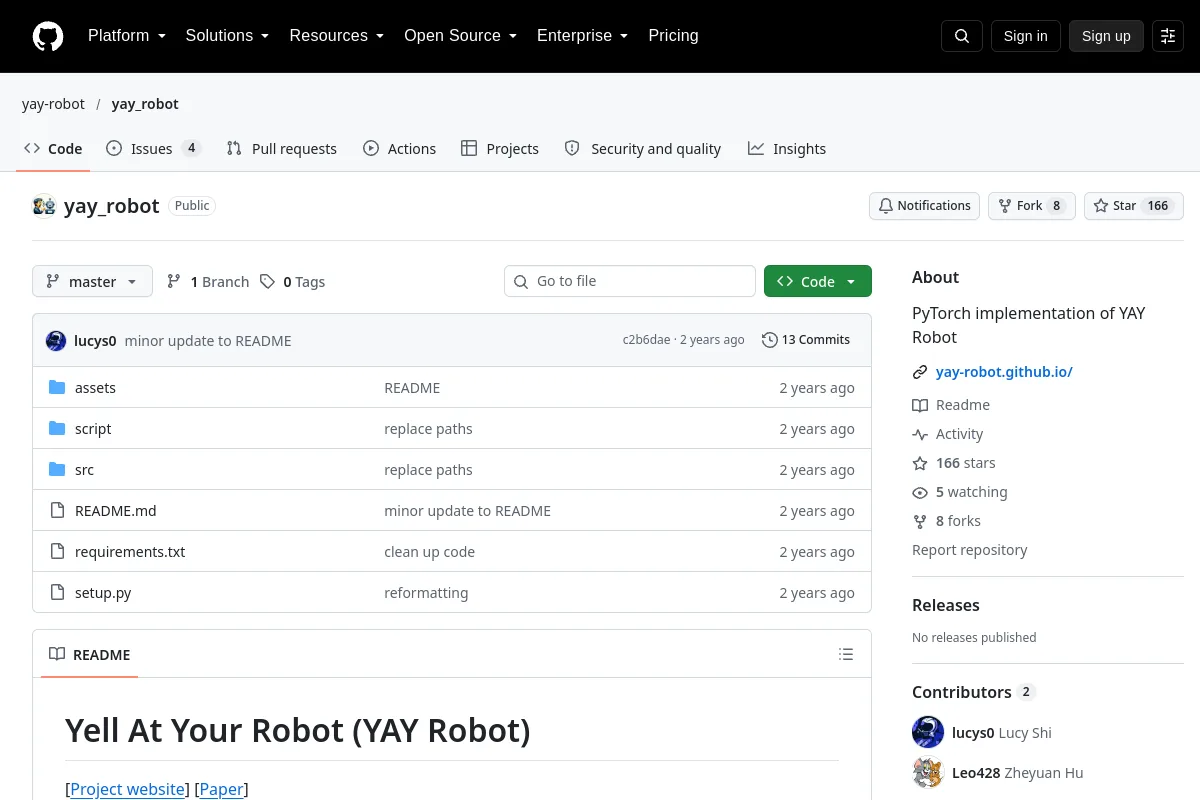Visit yay-robot.github.io website link
The height and width of the screenshot is (800, 1200).
point(1004,372)
